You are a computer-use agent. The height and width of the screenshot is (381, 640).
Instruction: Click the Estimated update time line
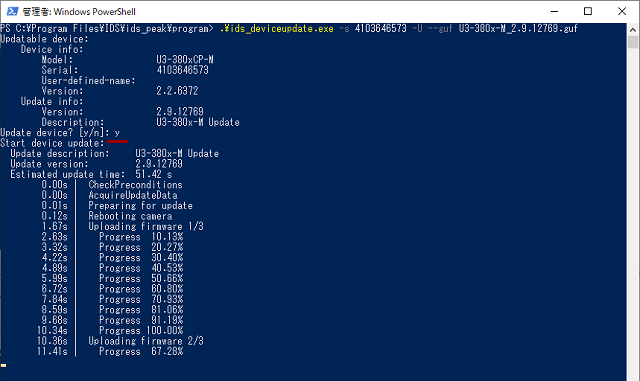(x=91, y=174)
